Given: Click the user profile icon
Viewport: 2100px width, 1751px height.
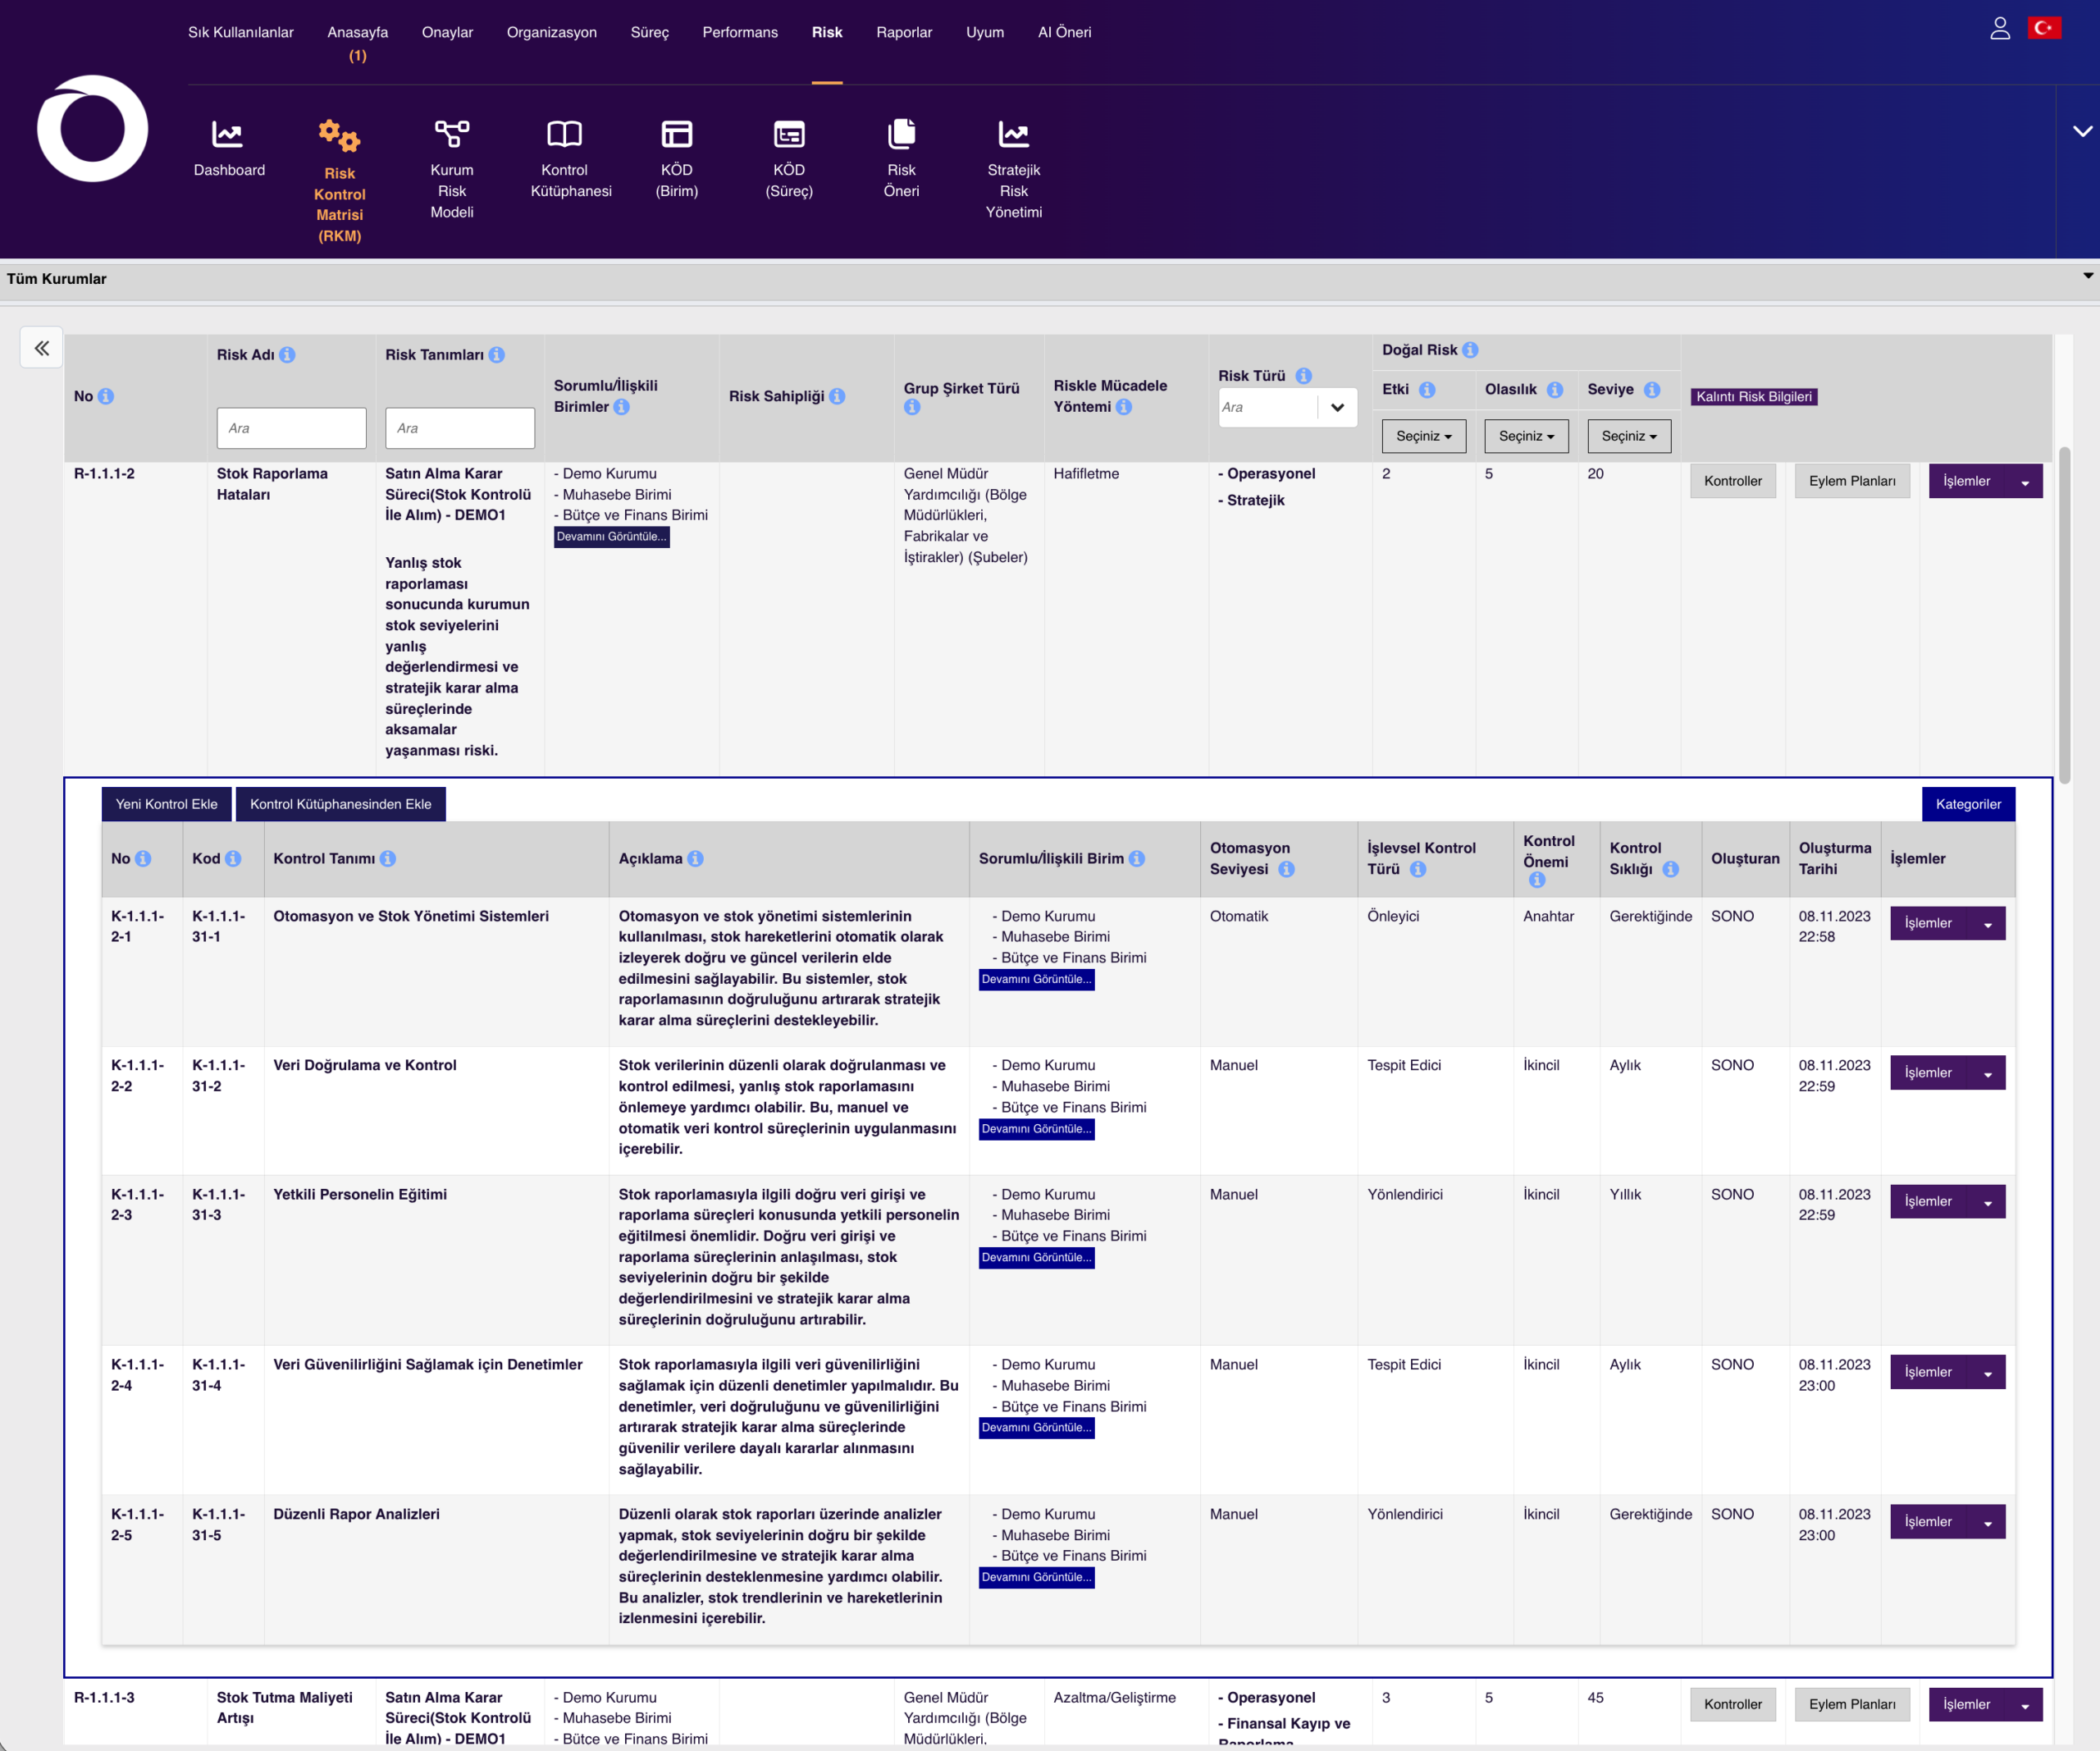Looking at the screenshot, I should (x=1999, y=28).
